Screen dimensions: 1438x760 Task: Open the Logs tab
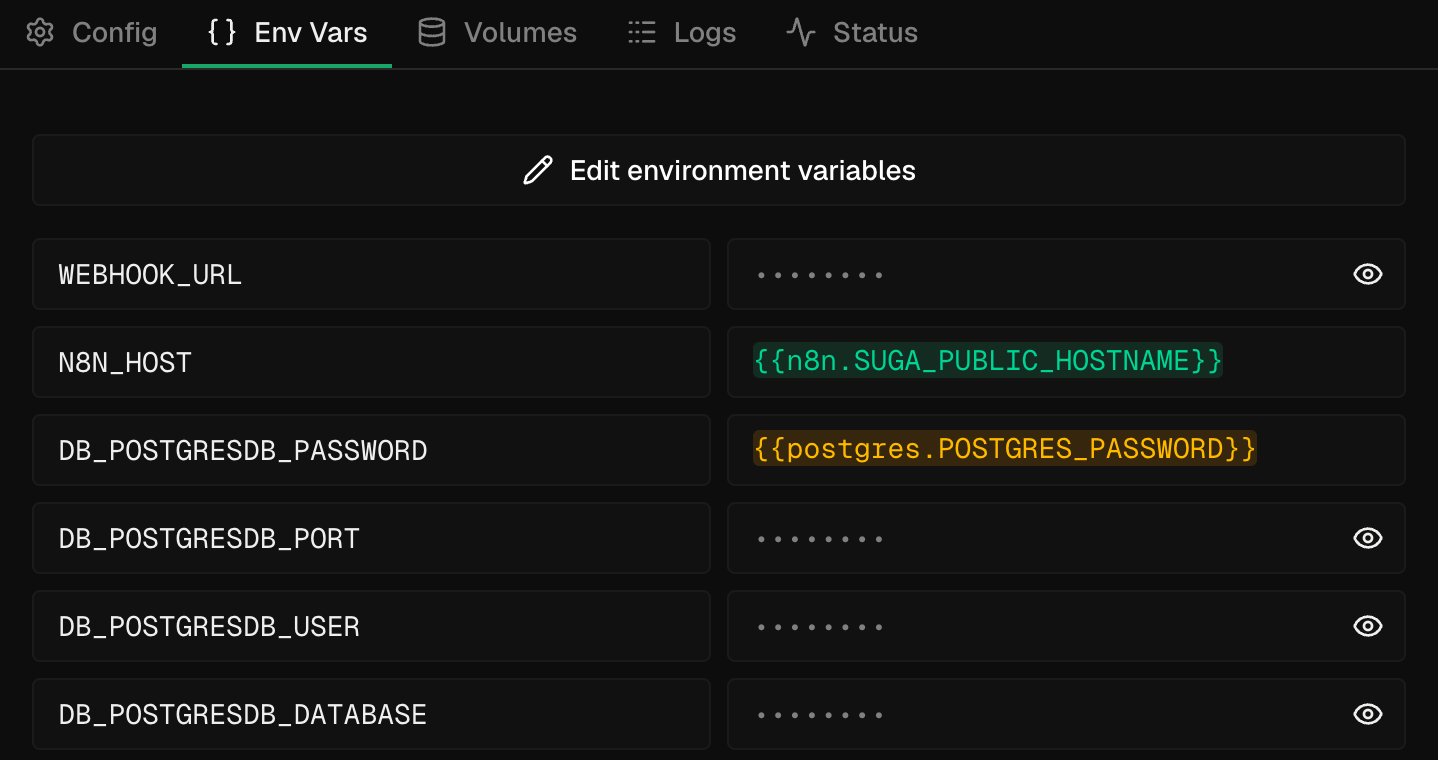tap(682, 33)
